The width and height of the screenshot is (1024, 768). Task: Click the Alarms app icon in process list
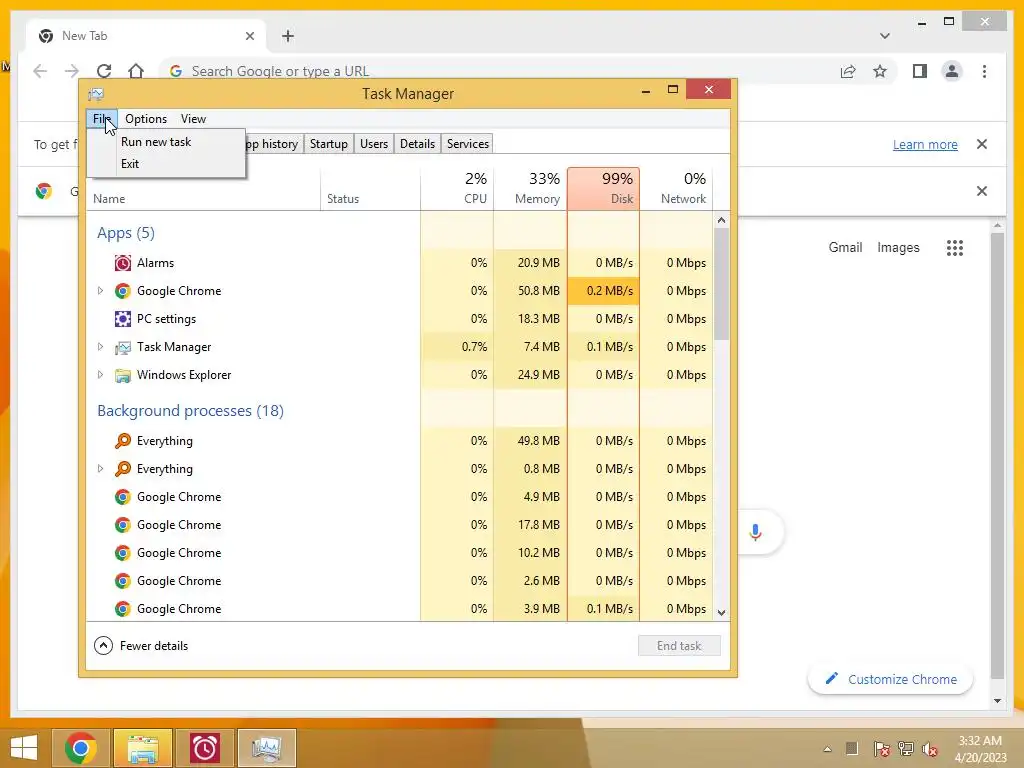click(x=122, y=263)
